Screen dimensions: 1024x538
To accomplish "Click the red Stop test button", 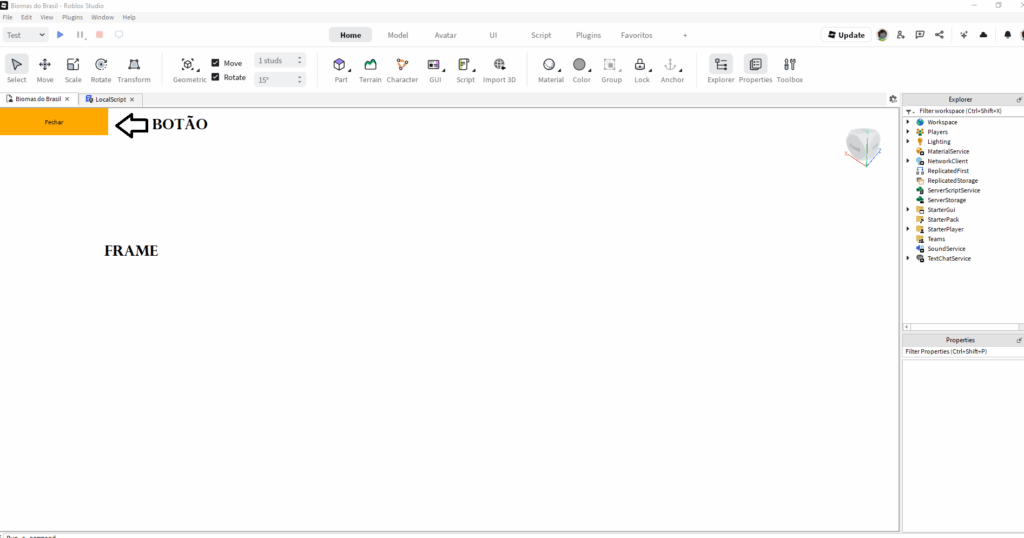I will 99,35.
